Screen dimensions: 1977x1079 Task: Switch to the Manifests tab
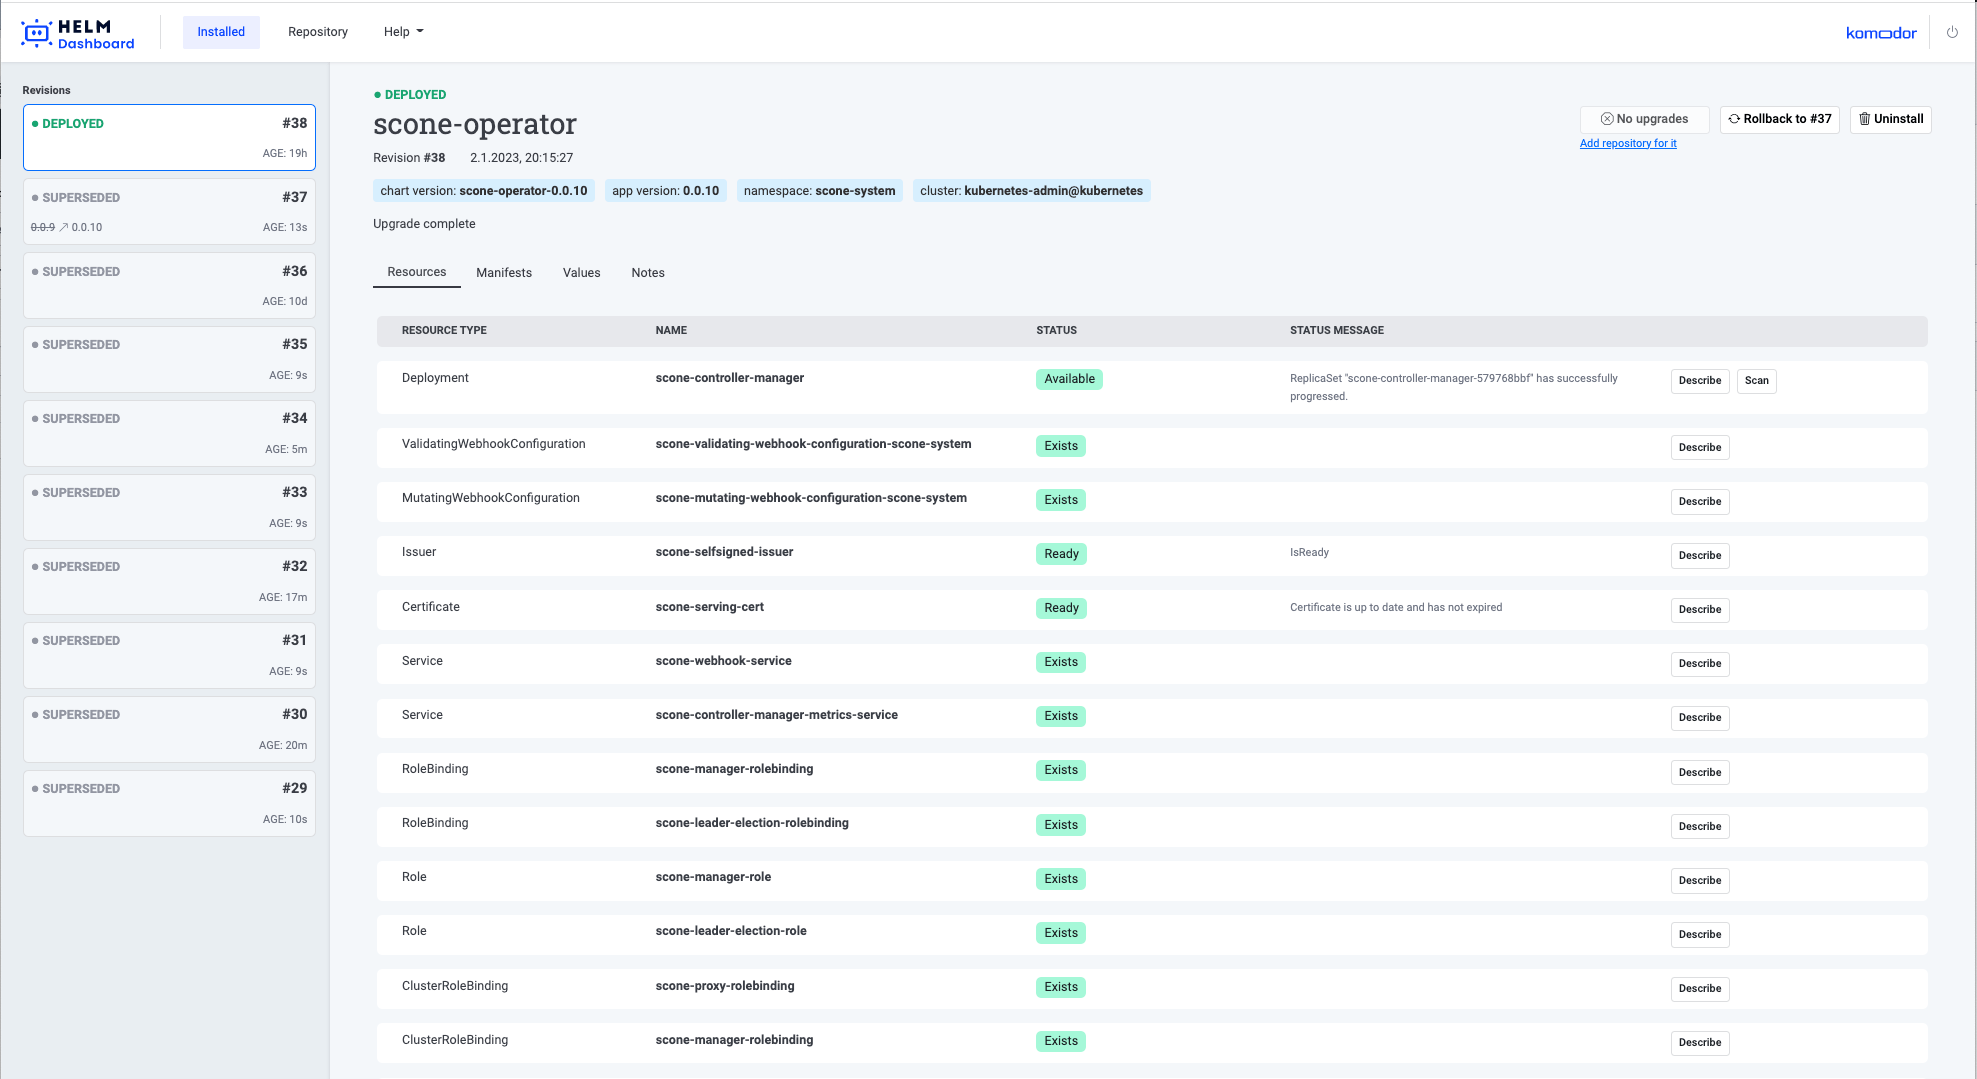tap(504, 272)
